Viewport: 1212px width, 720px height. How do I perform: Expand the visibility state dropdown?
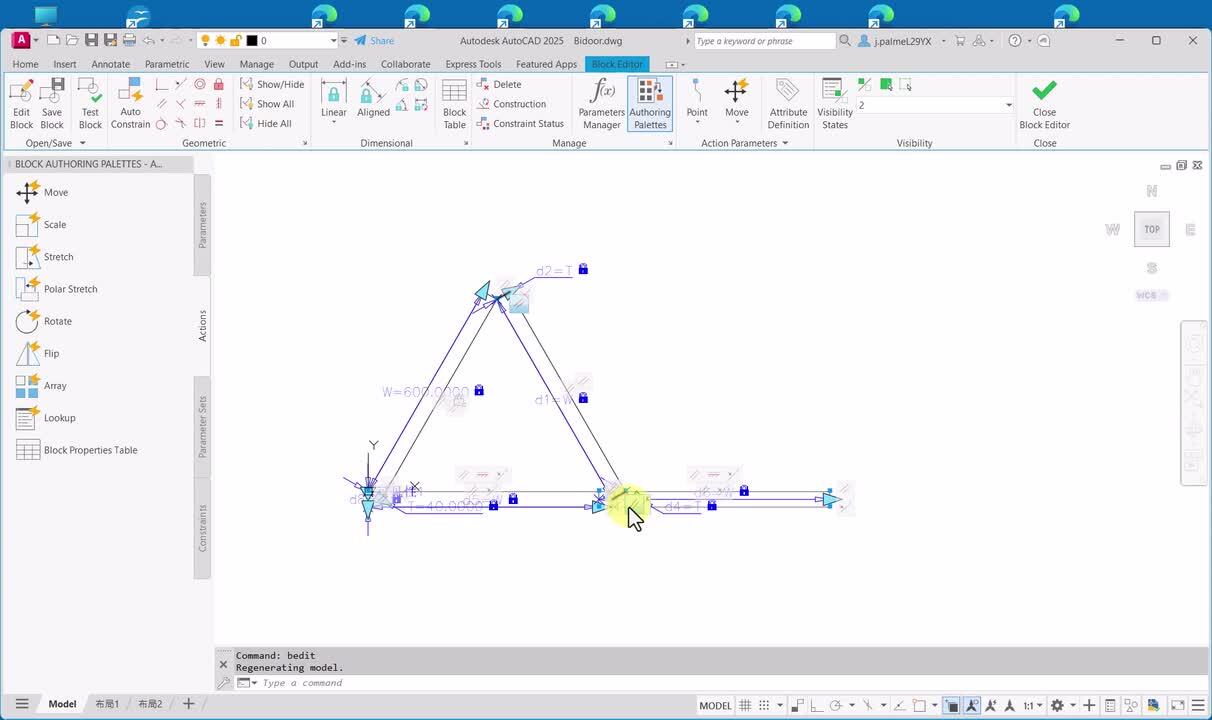click(x=1008, y=105)
